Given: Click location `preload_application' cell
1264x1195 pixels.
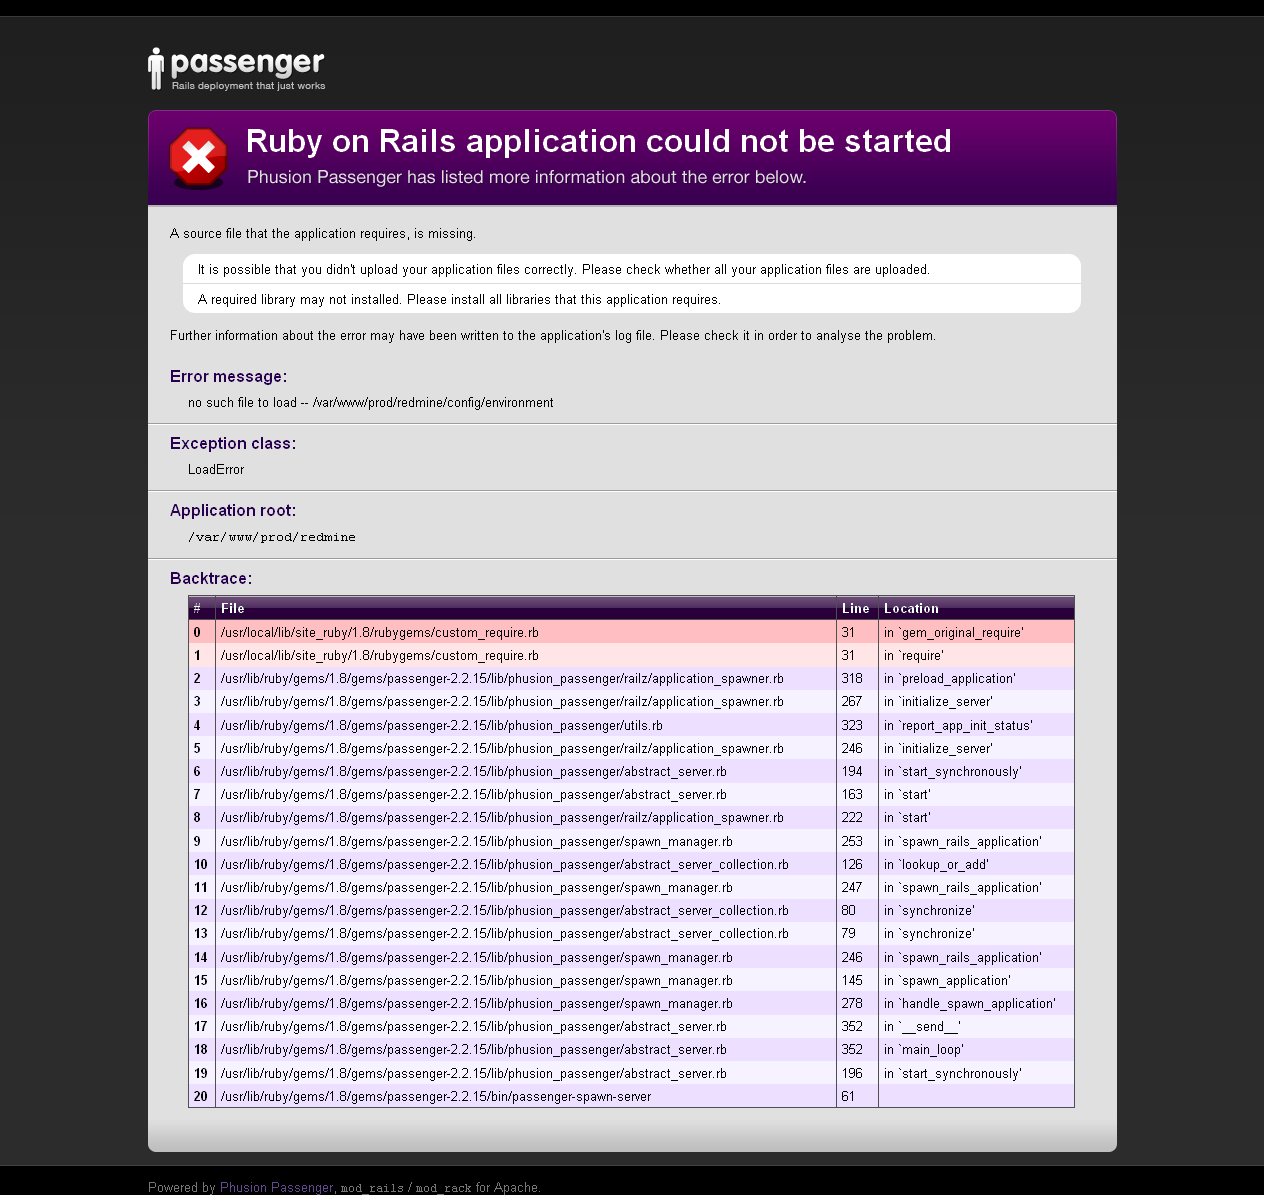Looking at the screenshot, I should coord(949,678).
